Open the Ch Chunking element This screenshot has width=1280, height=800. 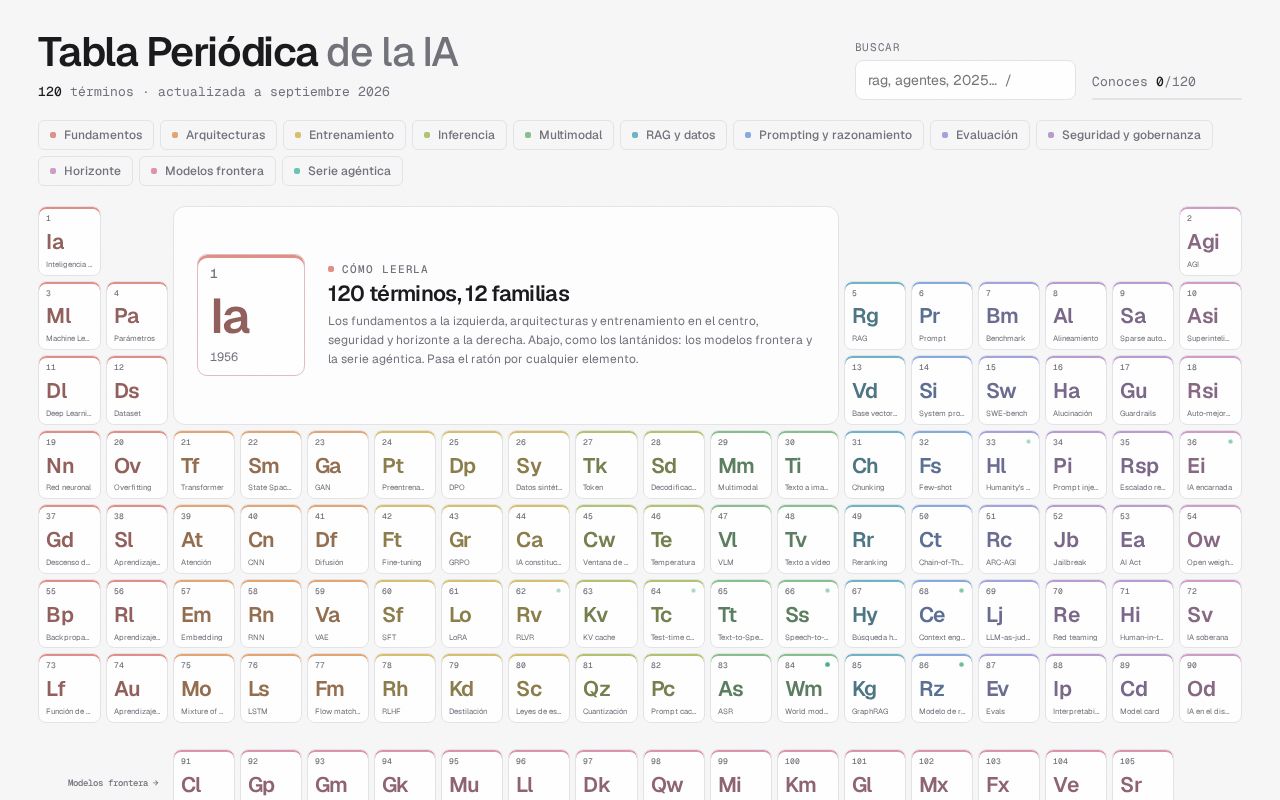[875, 465]
